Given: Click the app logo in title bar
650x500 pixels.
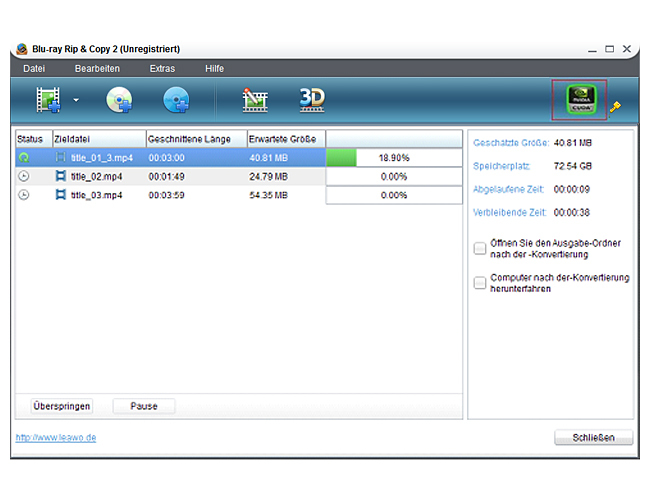Looking at the screenshot, I should [22, 49].
